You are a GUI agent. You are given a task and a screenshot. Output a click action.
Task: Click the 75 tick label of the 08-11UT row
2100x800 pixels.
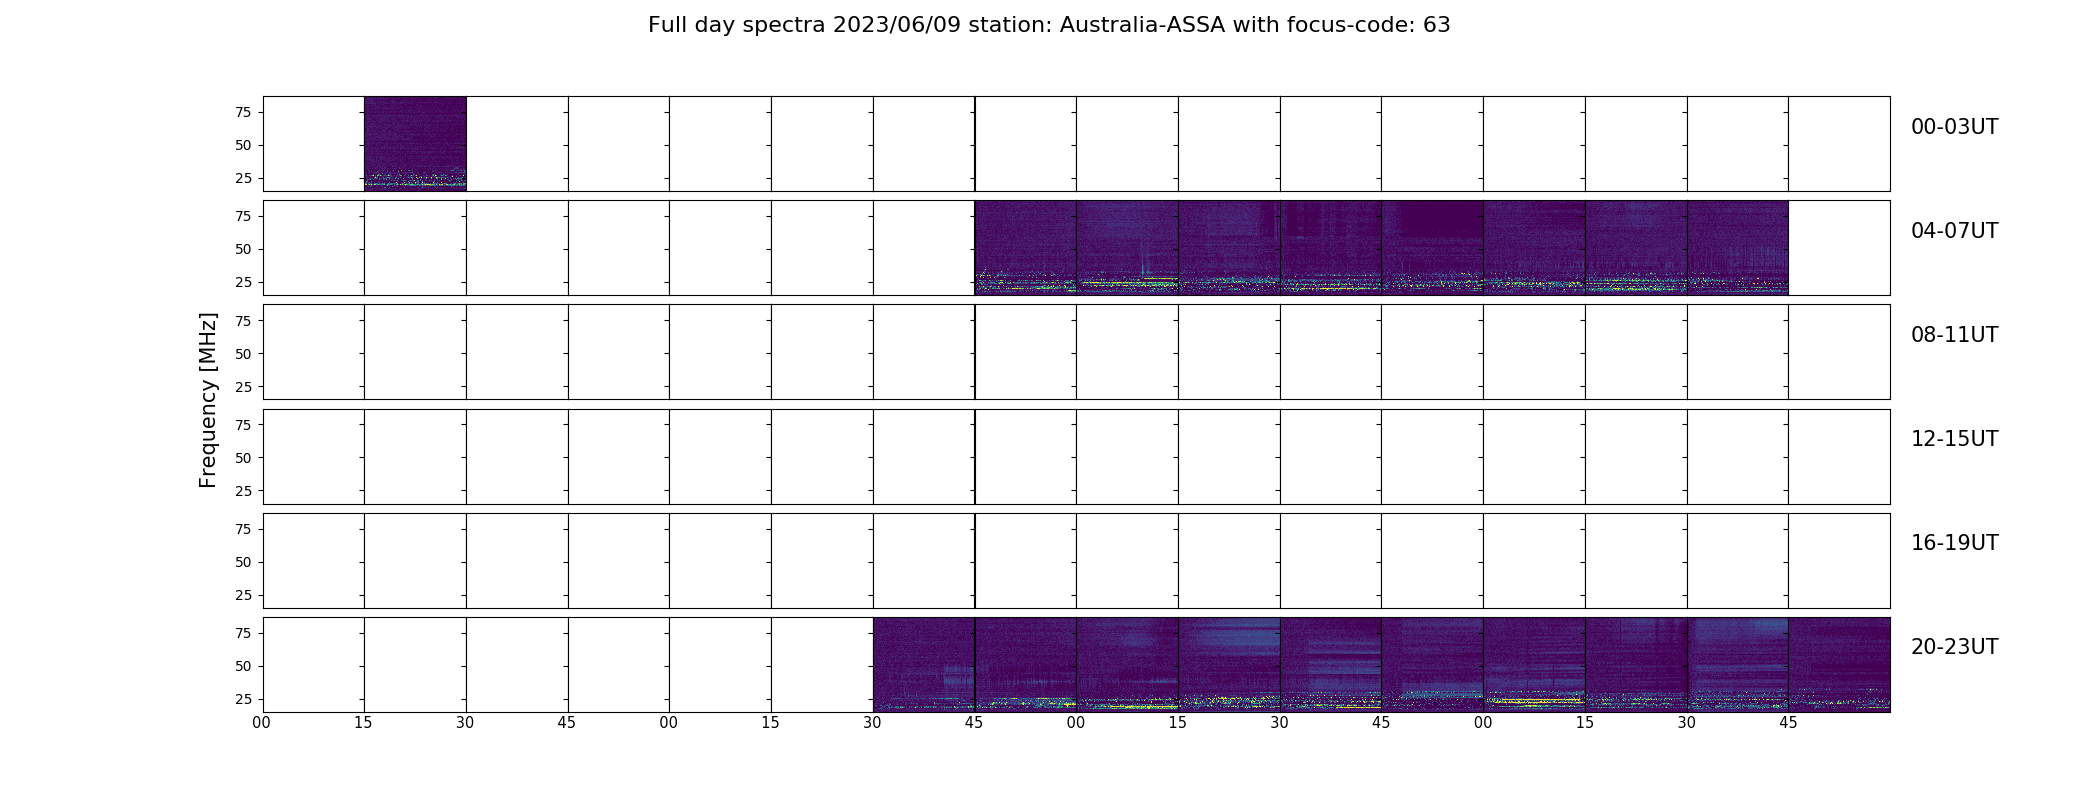click(242, 321)
